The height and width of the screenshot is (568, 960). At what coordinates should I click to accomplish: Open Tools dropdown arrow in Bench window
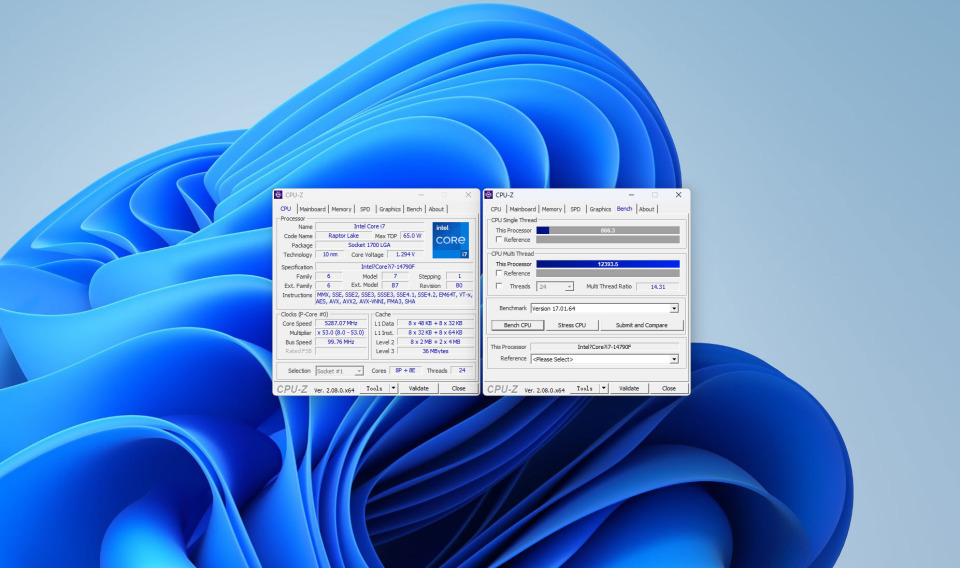coord(603,388)
